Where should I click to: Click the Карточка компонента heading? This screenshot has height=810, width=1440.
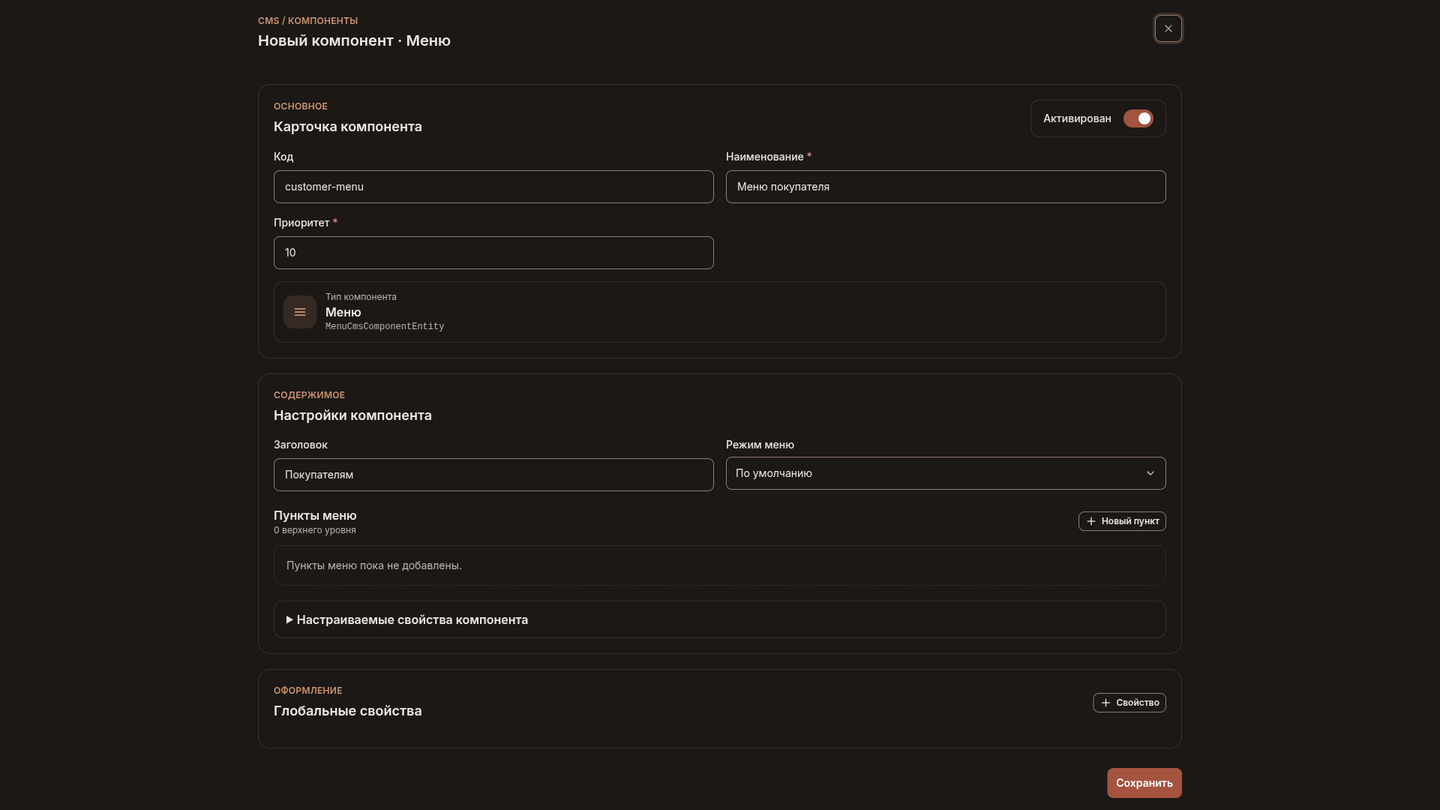348,127
